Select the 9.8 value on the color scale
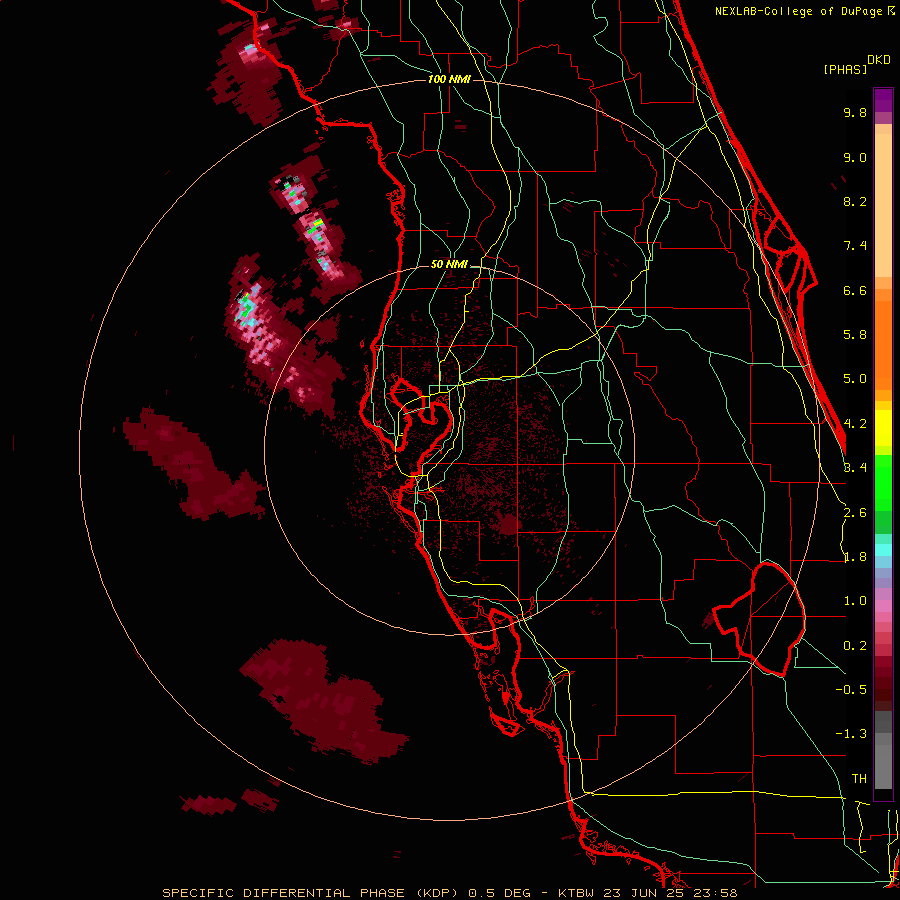Image resolution: width=900 pixels, height=900 pixels. pyautogui.click(x=855, y=113)
